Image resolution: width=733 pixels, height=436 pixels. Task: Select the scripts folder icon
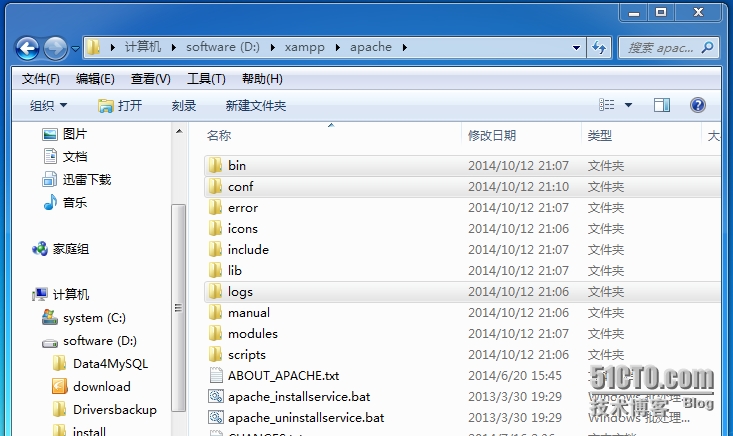pos(215,355)
